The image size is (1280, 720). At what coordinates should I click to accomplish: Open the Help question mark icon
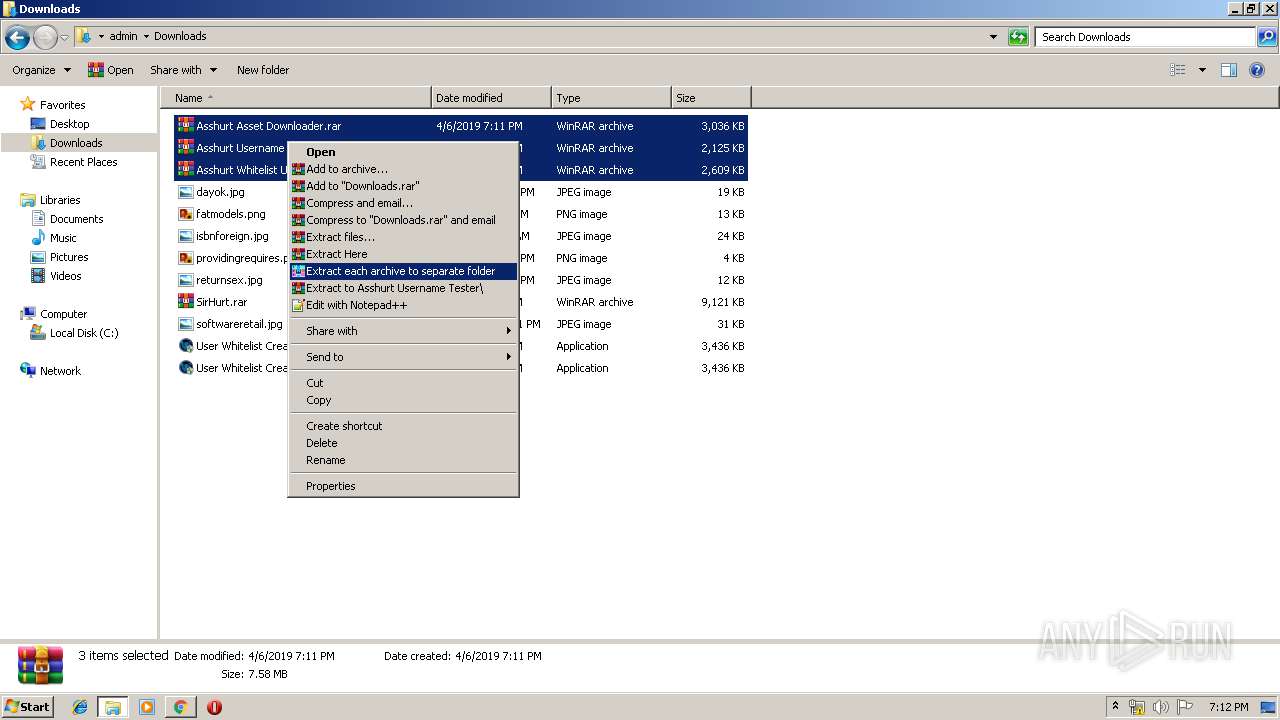pyautogui.click(x=1257, y=70)
